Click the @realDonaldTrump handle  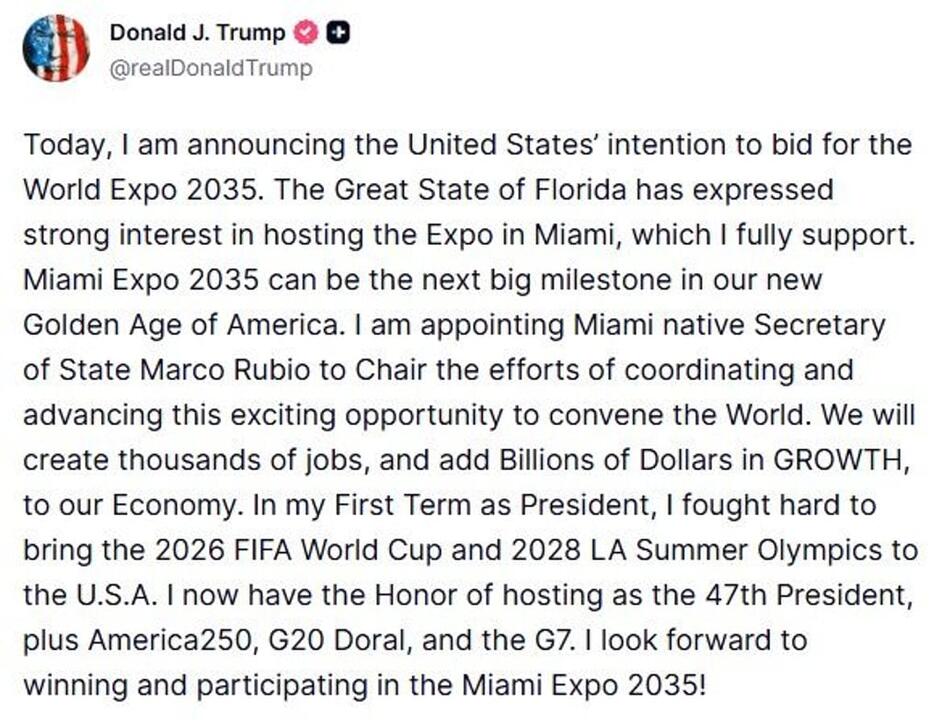click(x=210, y=68)
